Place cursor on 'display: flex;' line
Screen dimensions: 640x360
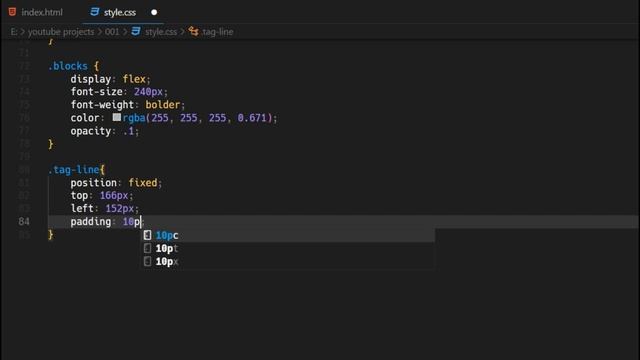pyautogui.click(x=110, y=79)
